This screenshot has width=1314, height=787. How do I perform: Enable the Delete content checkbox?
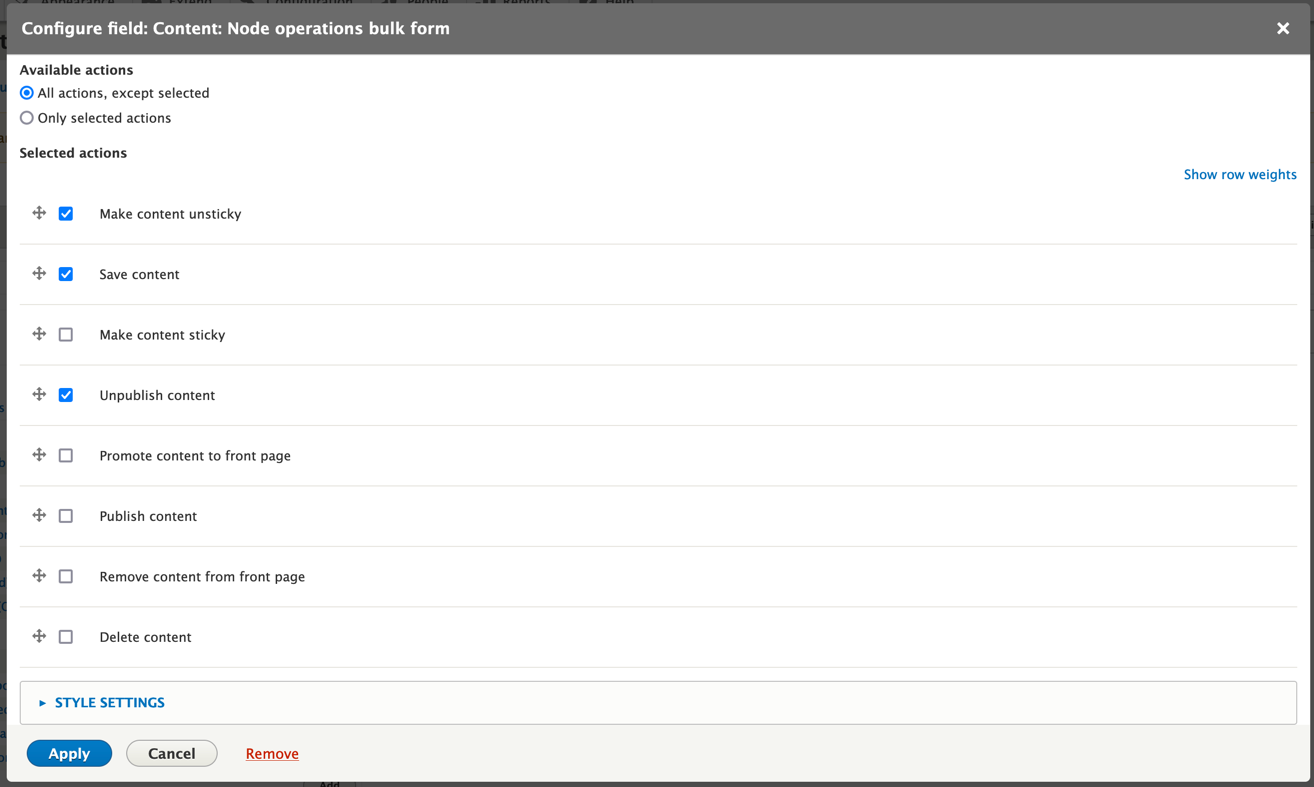(x=66, y=636)
